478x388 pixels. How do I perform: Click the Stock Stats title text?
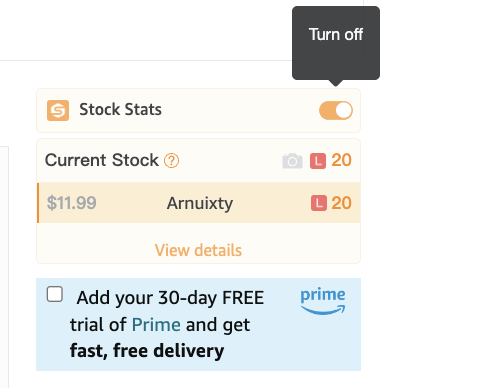point(120,109)
